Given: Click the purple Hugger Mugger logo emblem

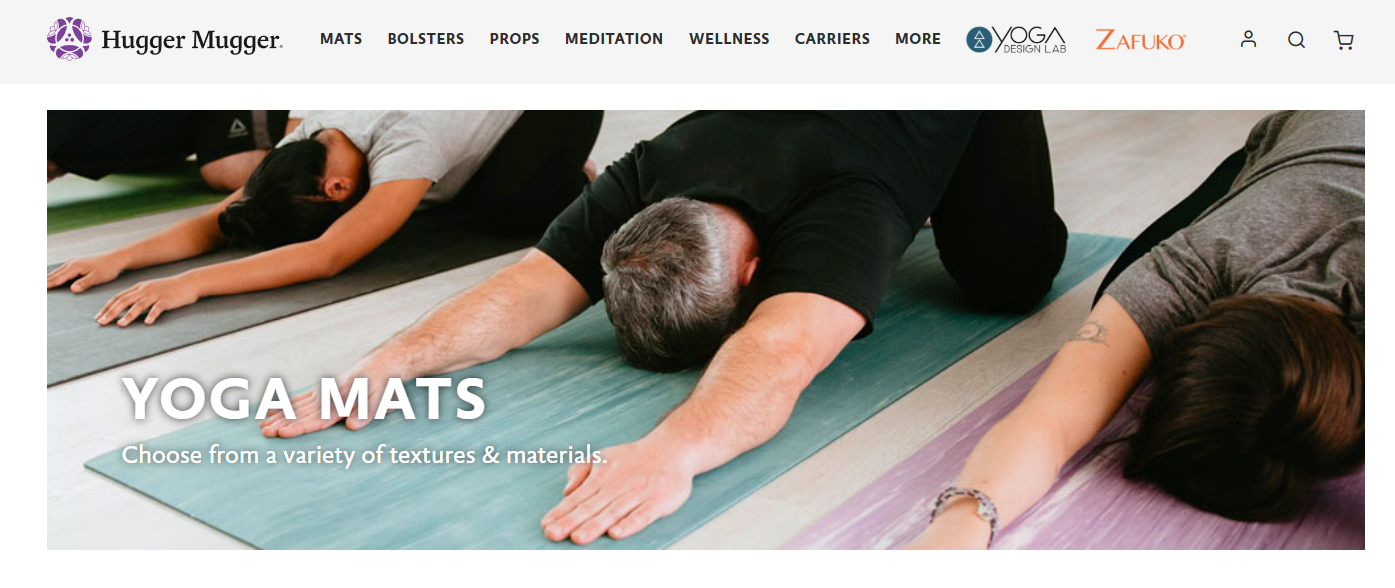Looking at the screenshot, I should (69, 39).
